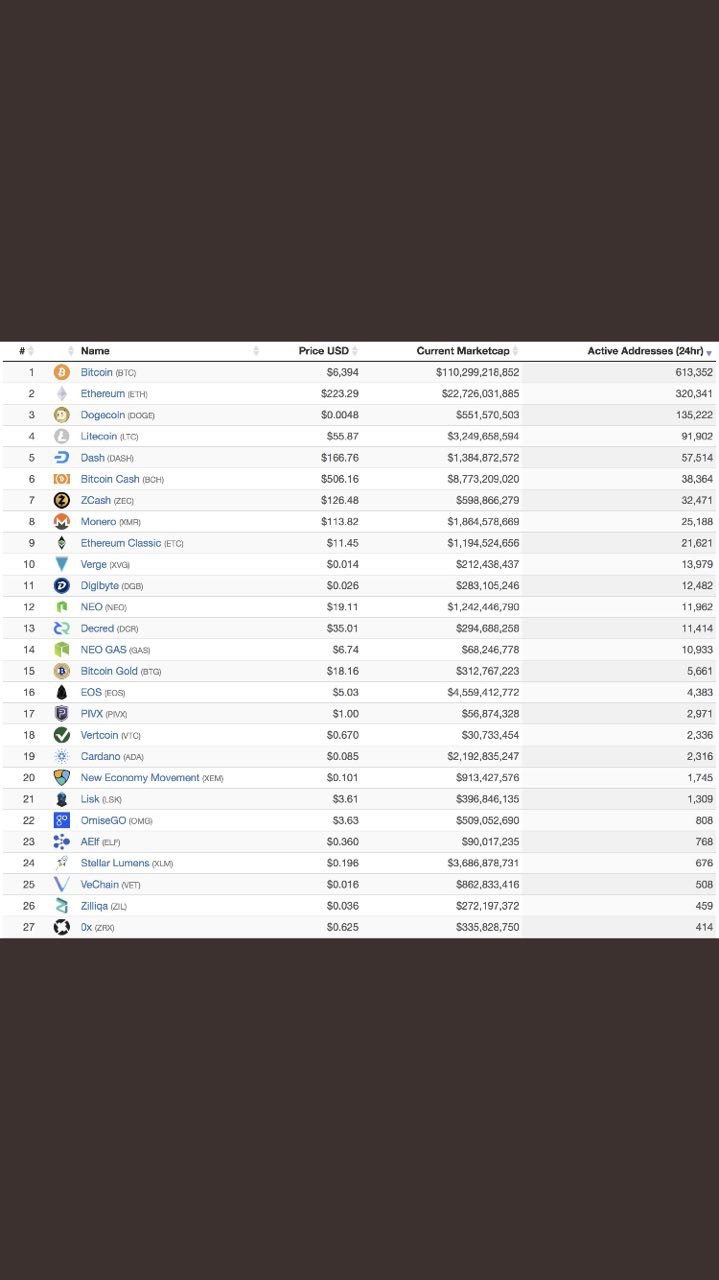The image size is (719, 1280).
Task: Click the Ethereum diamond logo icon
Action: coord(61,394)
